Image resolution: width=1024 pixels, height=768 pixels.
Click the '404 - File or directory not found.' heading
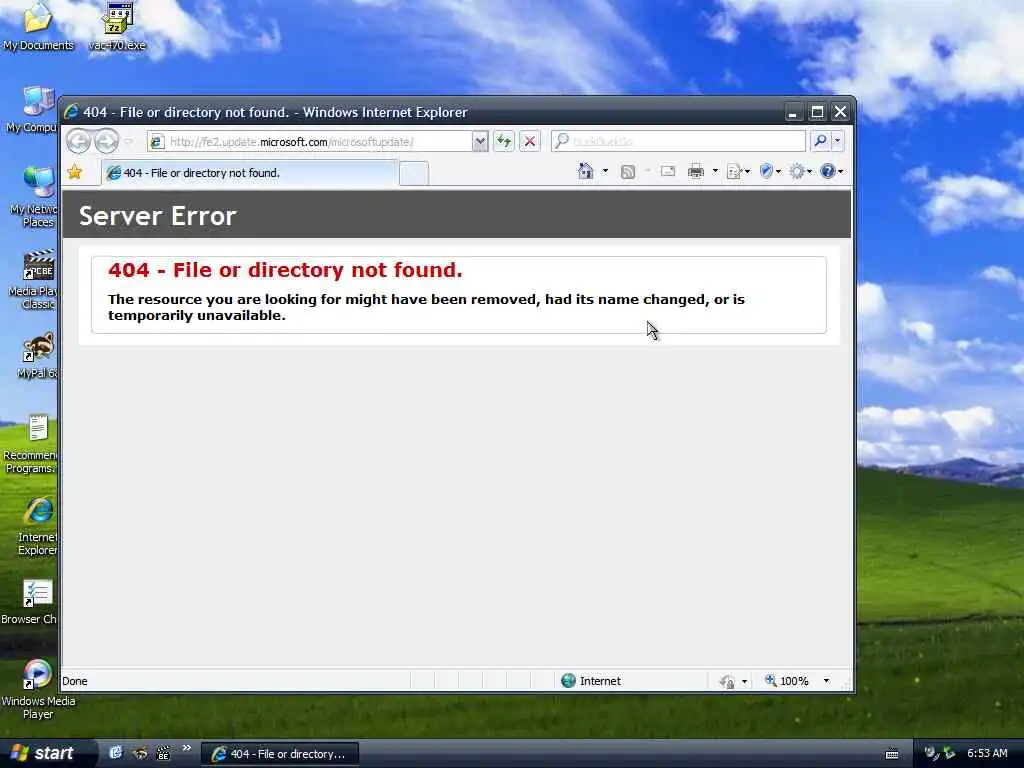pyautogui.click(x=285, y=270)
